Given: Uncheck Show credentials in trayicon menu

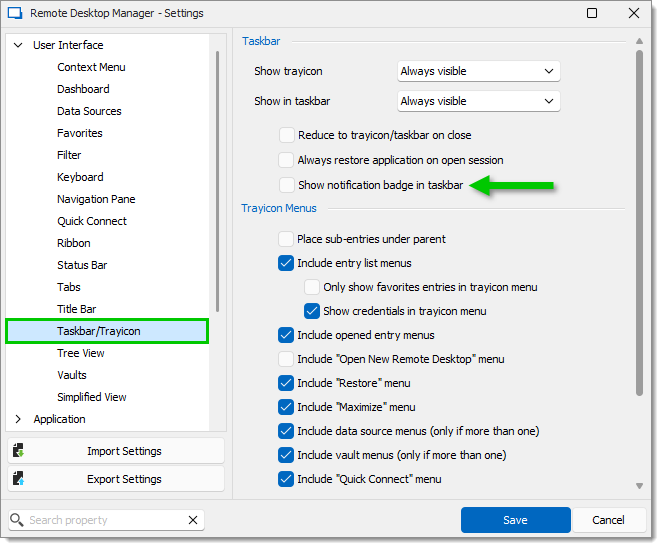Looking at the screenshot, I should (312, 311).
